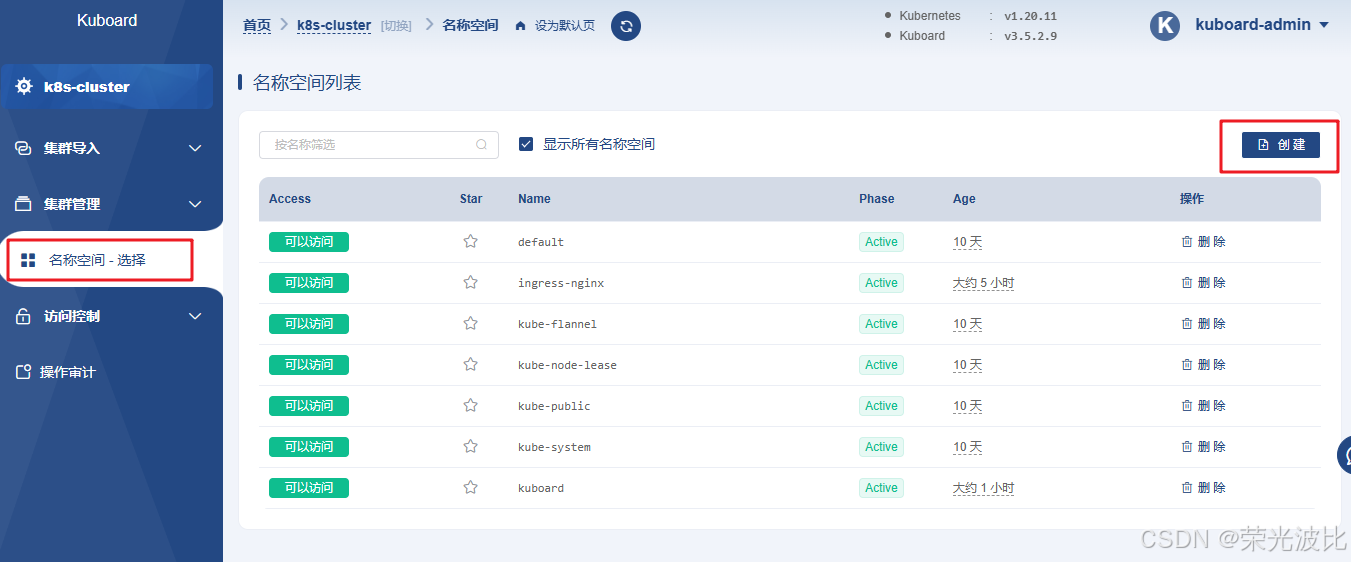This screenshot has height=562, width=1351.
Task: Delete the ingress-nginx namespace
Action: click(1203, 283)
